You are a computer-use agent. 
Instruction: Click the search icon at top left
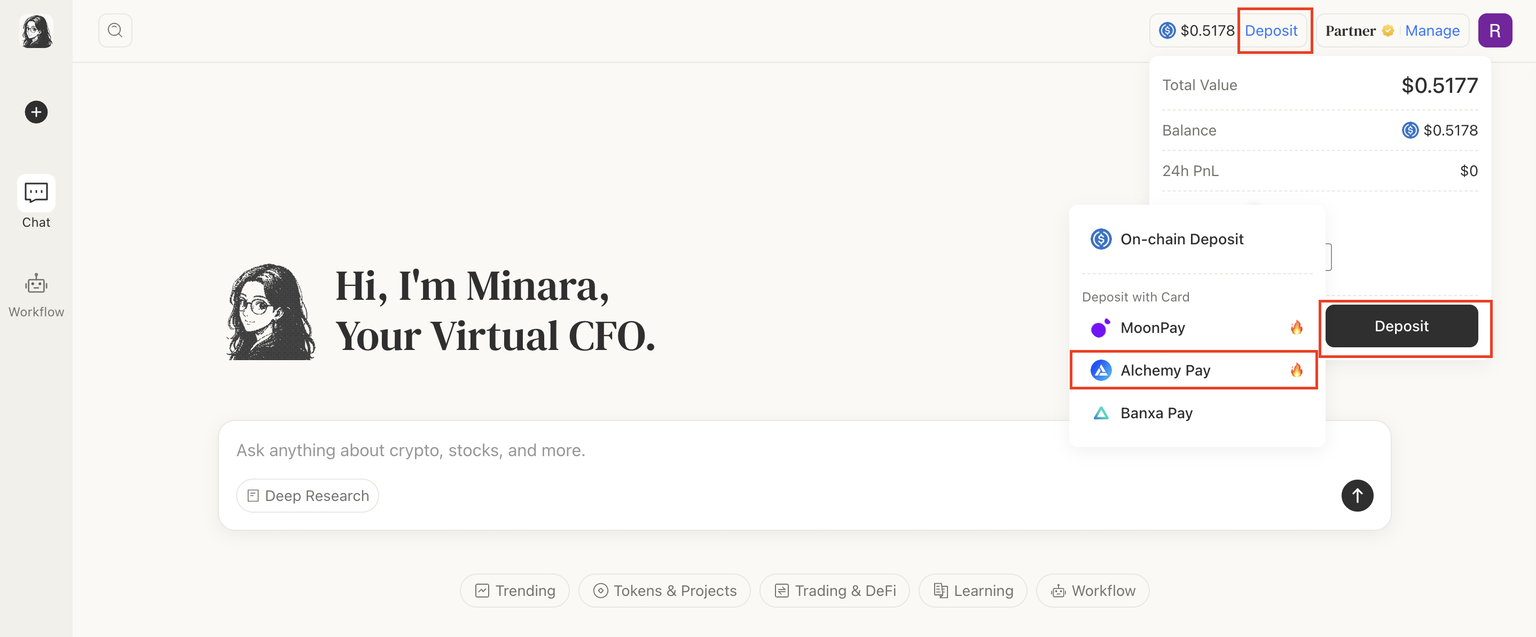point(115,30)
